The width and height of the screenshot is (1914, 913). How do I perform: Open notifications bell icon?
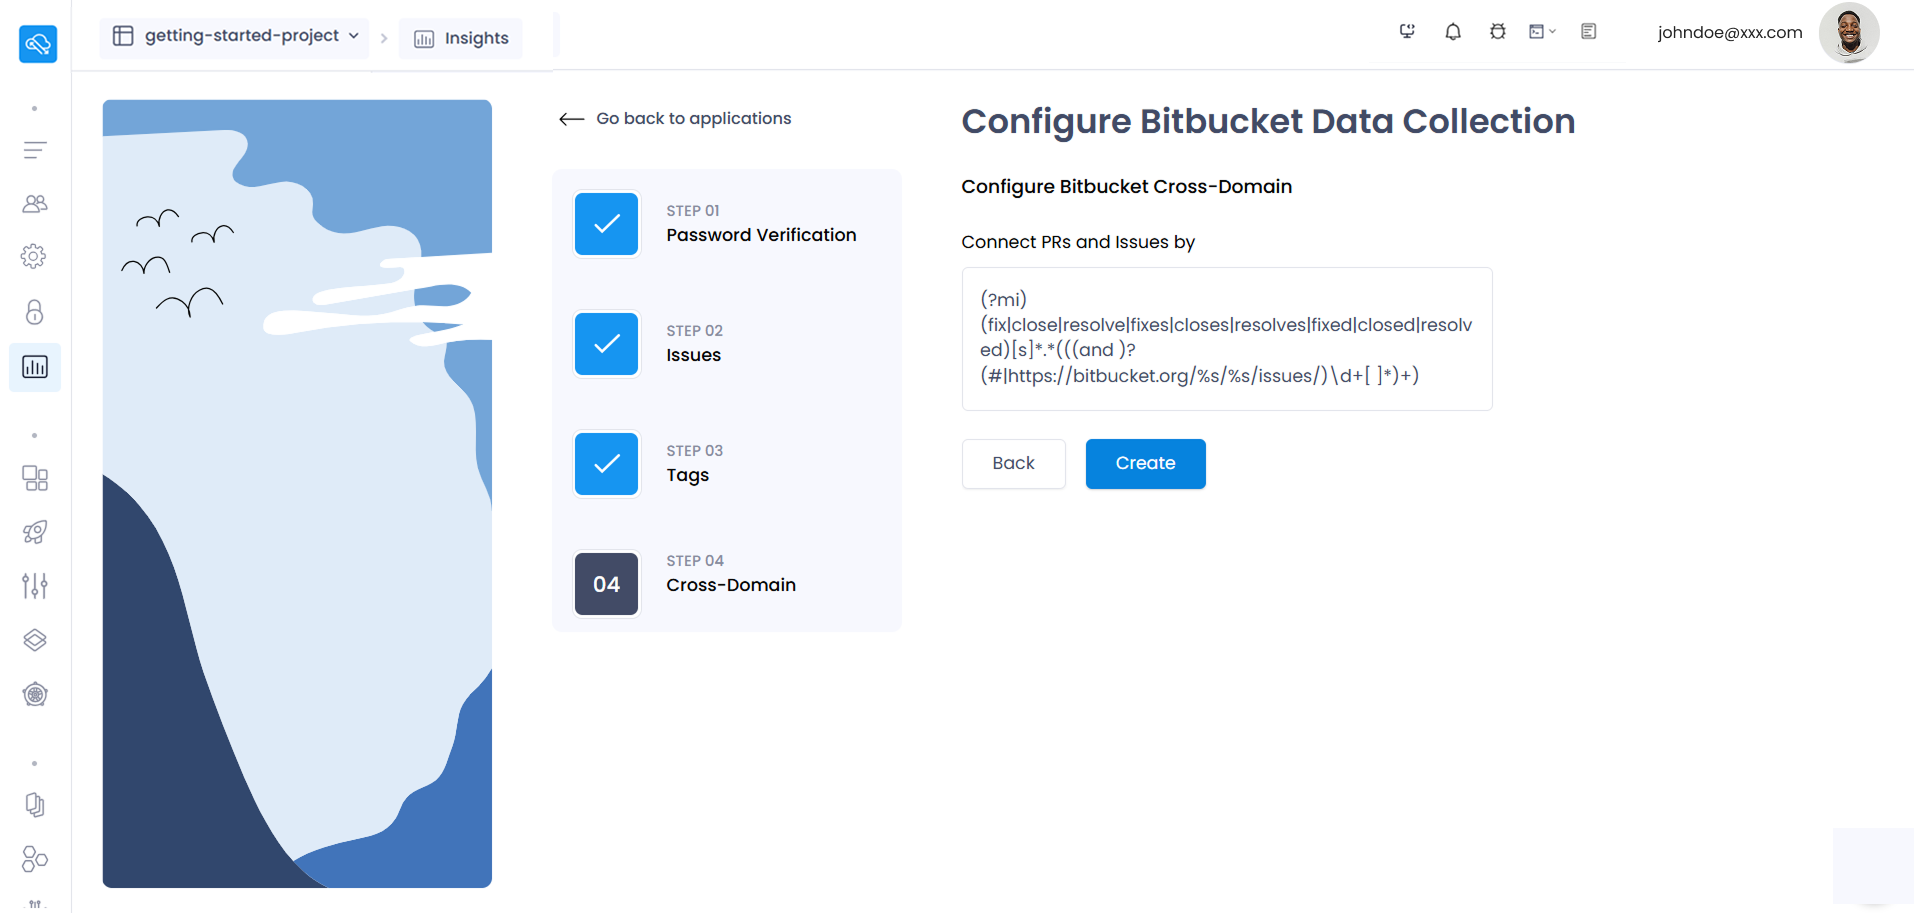pyautogui.click(x=1453, y=32)
